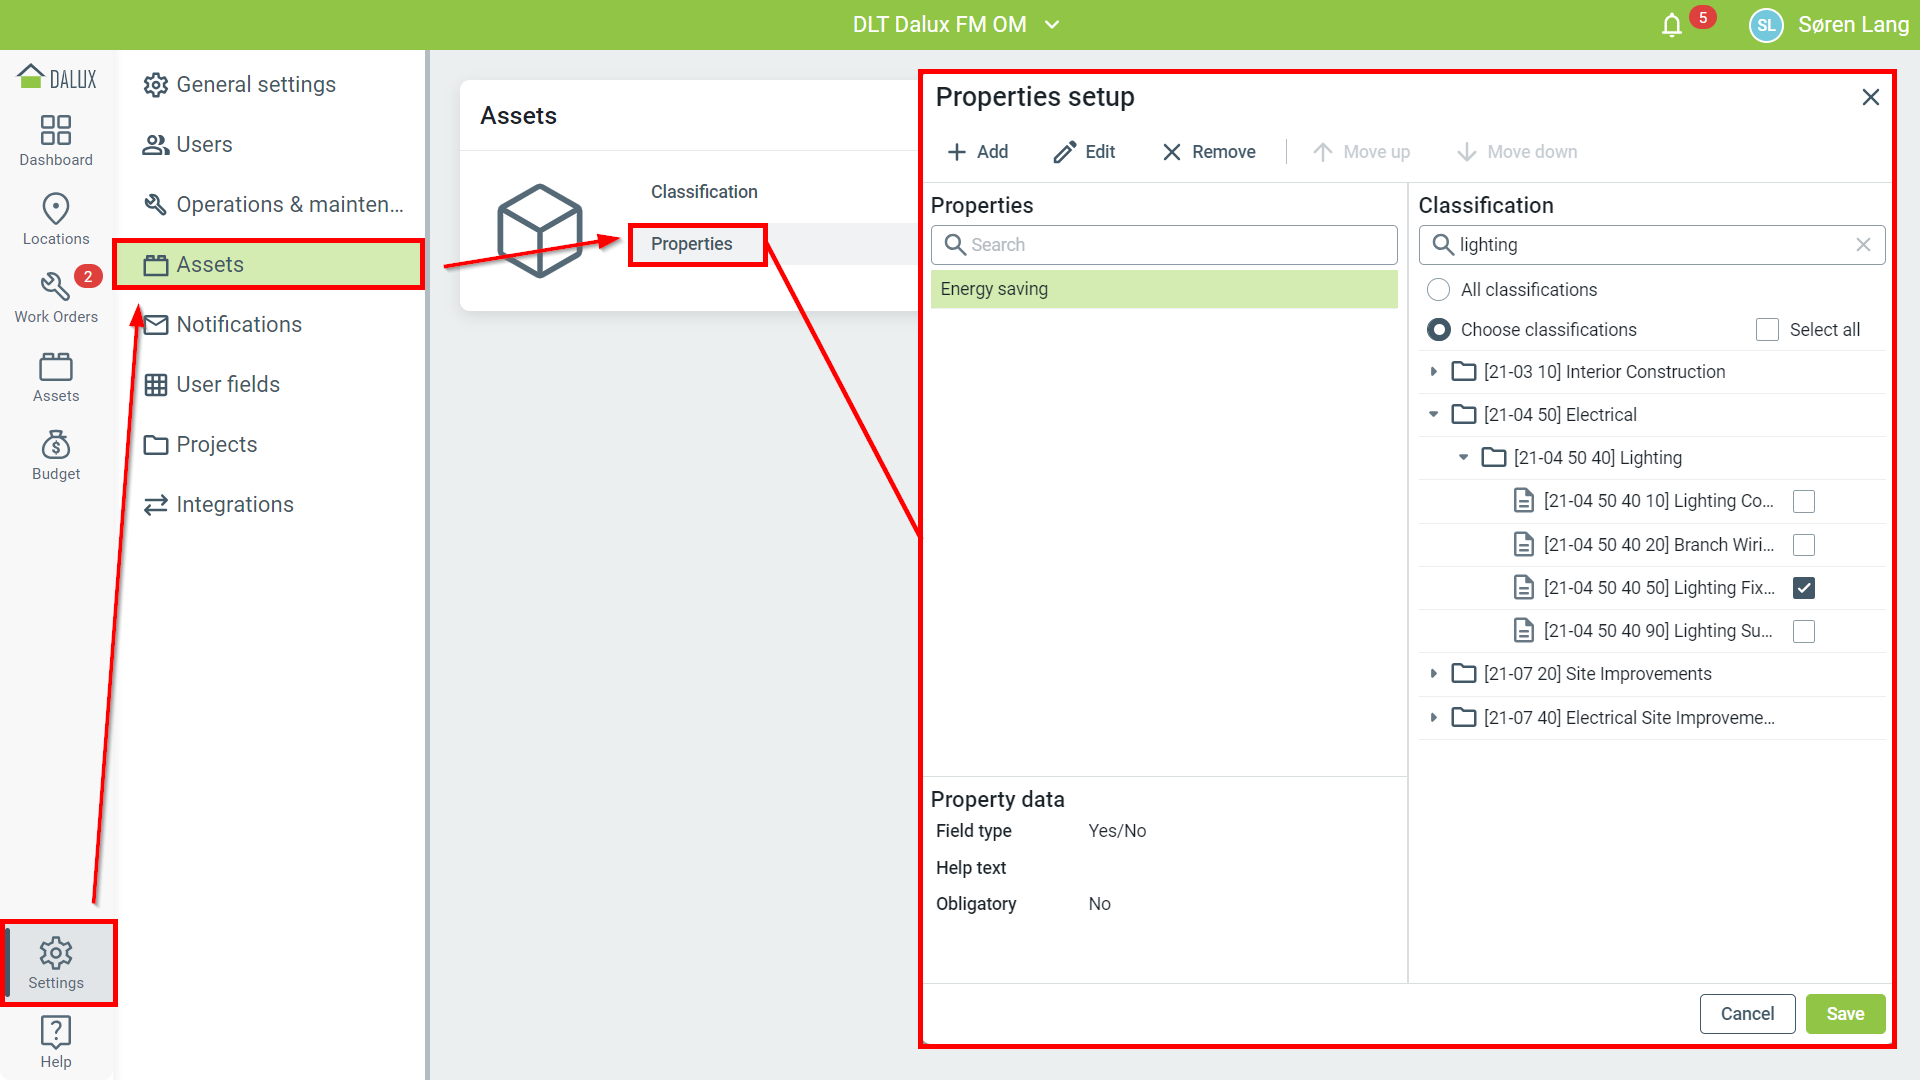Image resolution: width=1920 pixels, height=1080 pixels.
Task: Clear the lighting classification search
Action: click(1863, 245)
